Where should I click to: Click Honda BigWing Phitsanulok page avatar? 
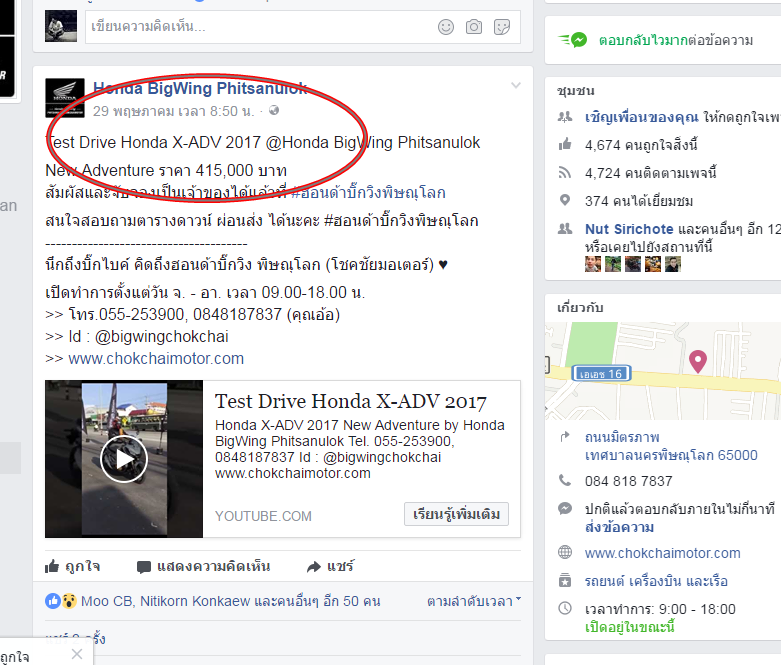tap(65, 98)
